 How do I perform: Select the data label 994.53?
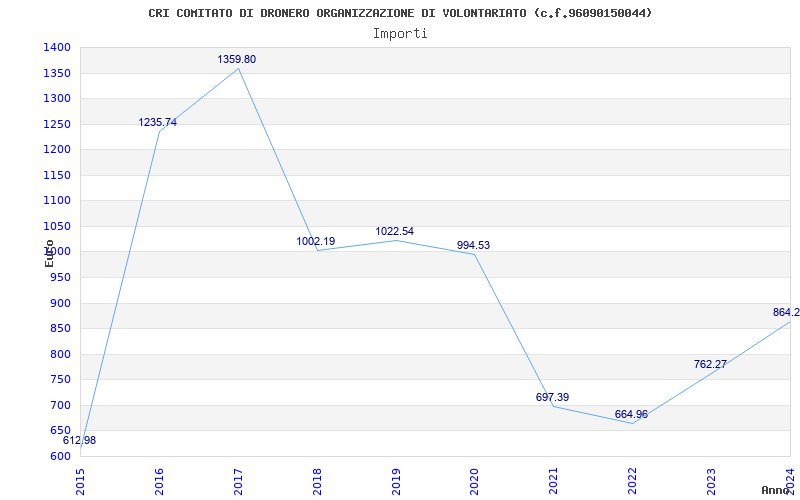point(473,245)
